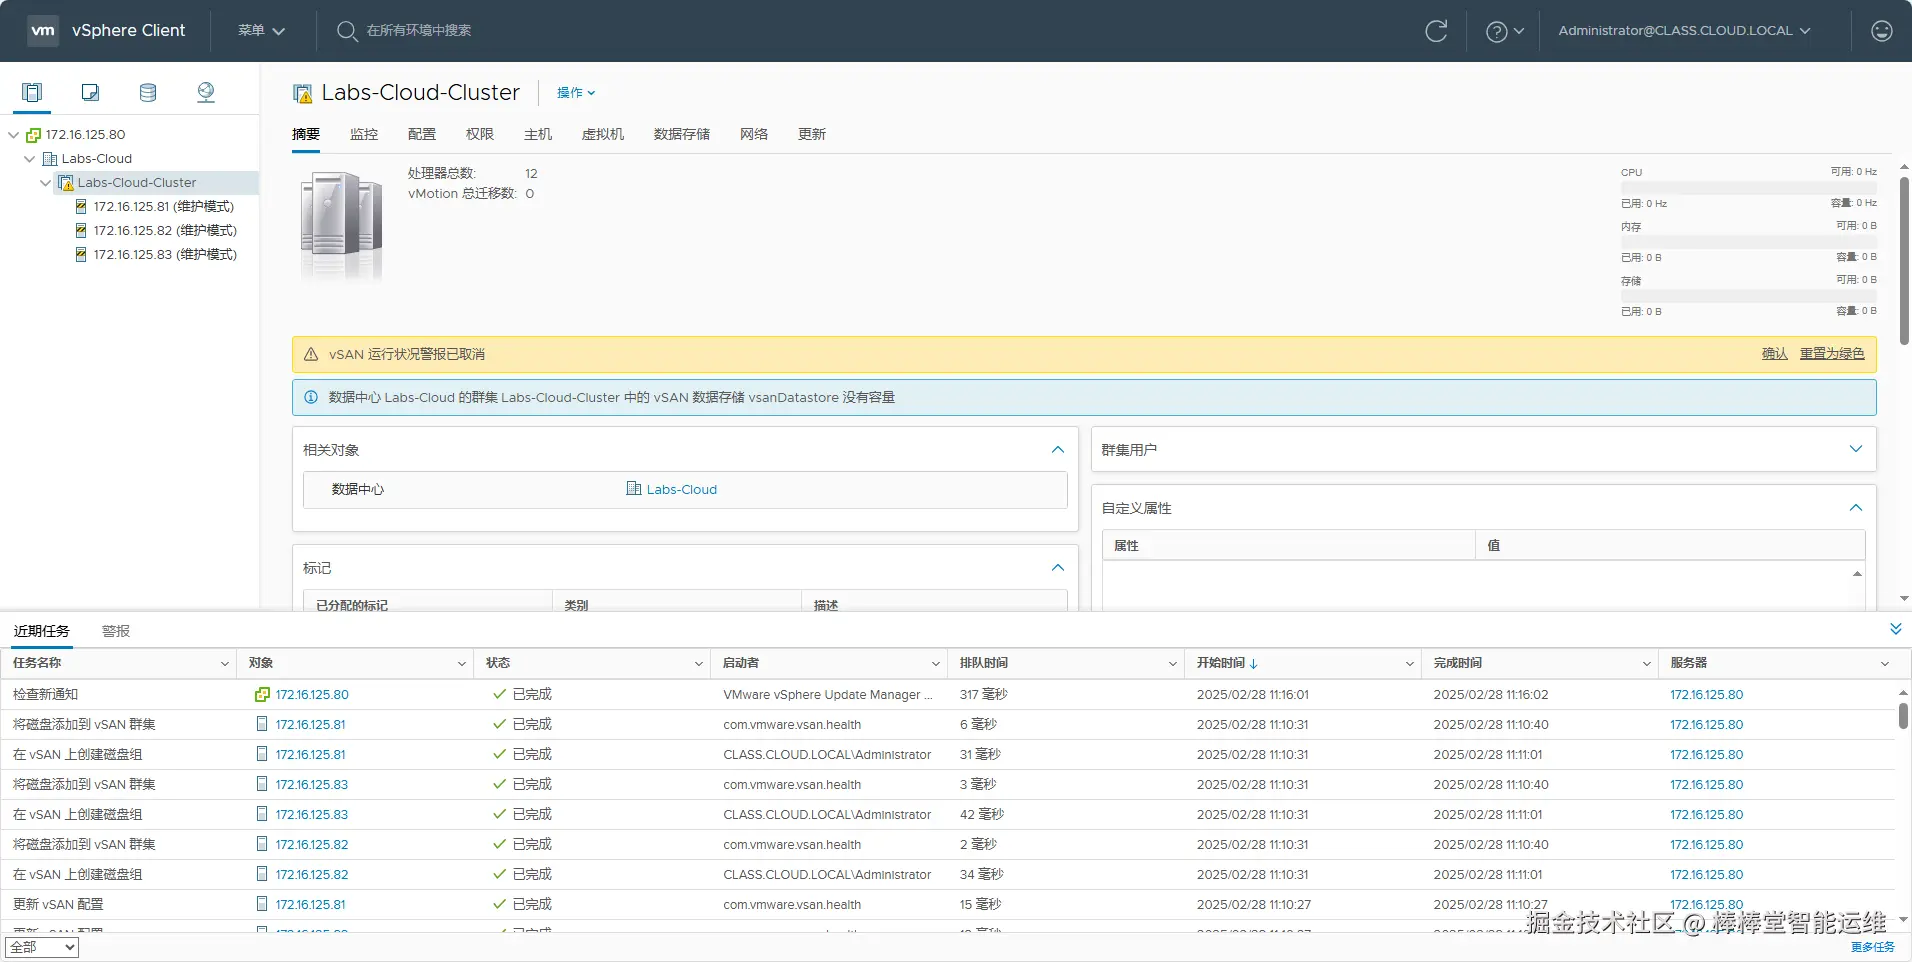Viewport: 1912px width, 962px height.
Task: Click the Labs-Cloud datacenter icon in tree
Action: (x=49, y=159)
